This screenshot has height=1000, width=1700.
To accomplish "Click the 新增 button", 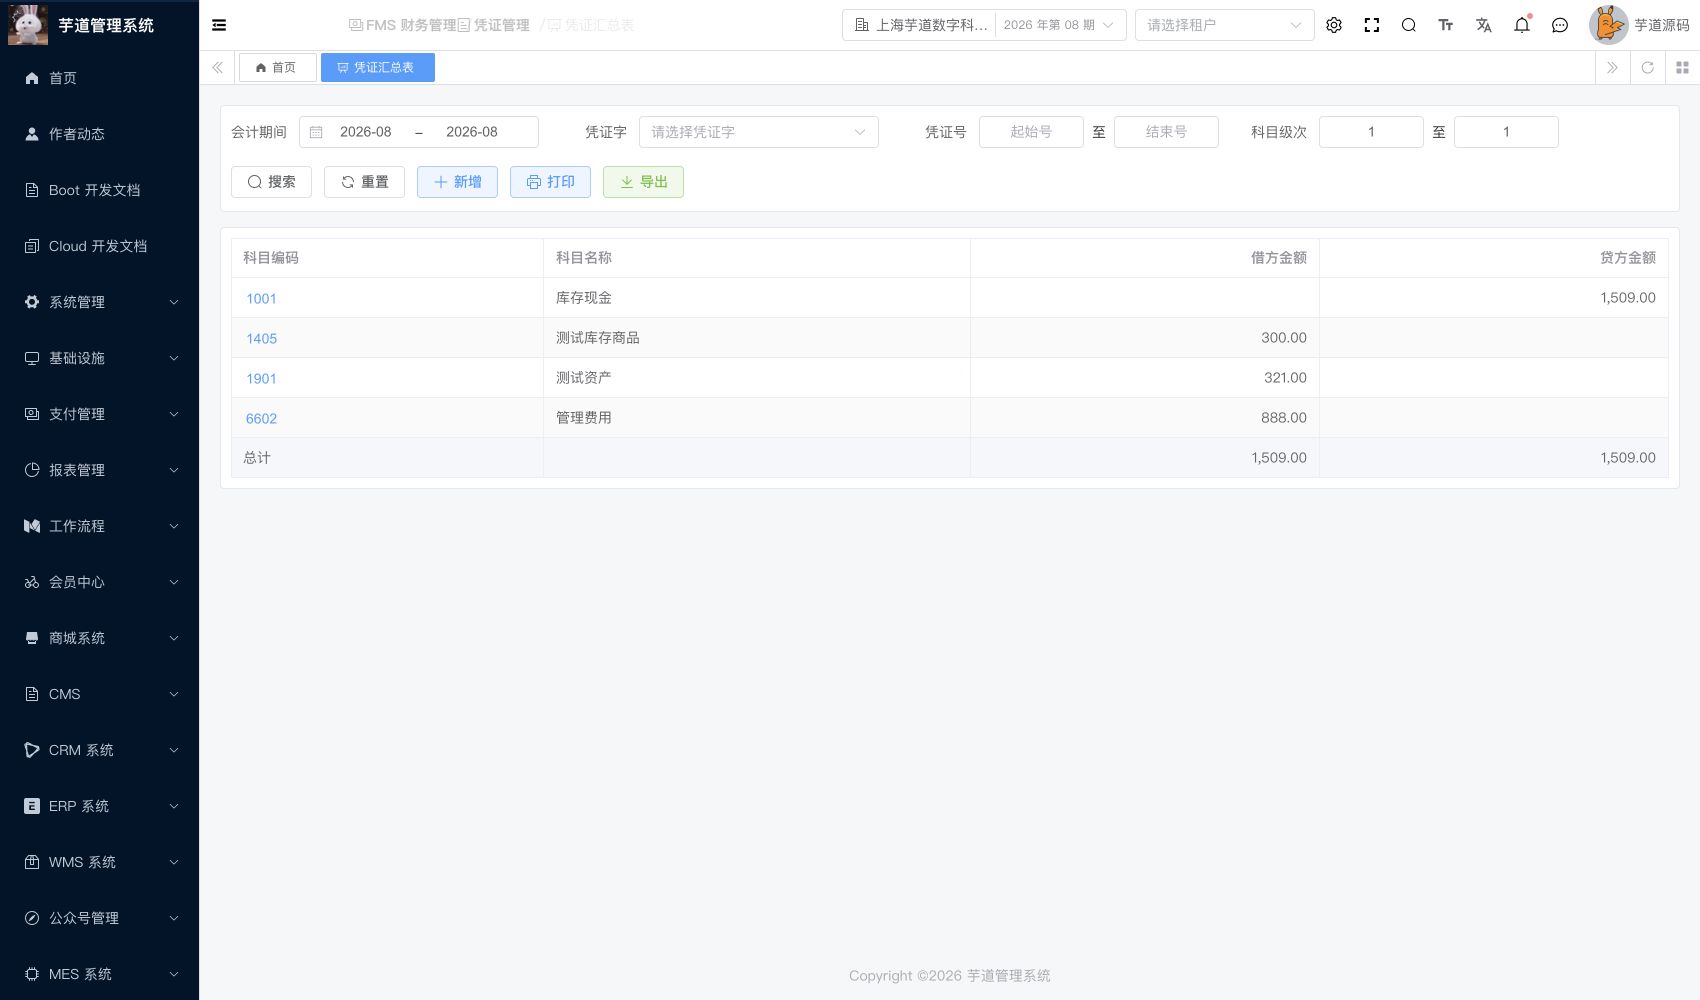I will 457,182.
